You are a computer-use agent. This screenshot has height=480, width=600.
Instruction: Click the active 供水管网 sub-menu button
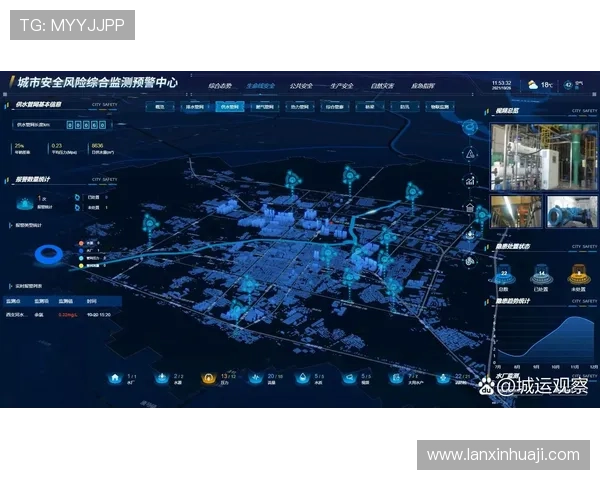tap(230, 107)
